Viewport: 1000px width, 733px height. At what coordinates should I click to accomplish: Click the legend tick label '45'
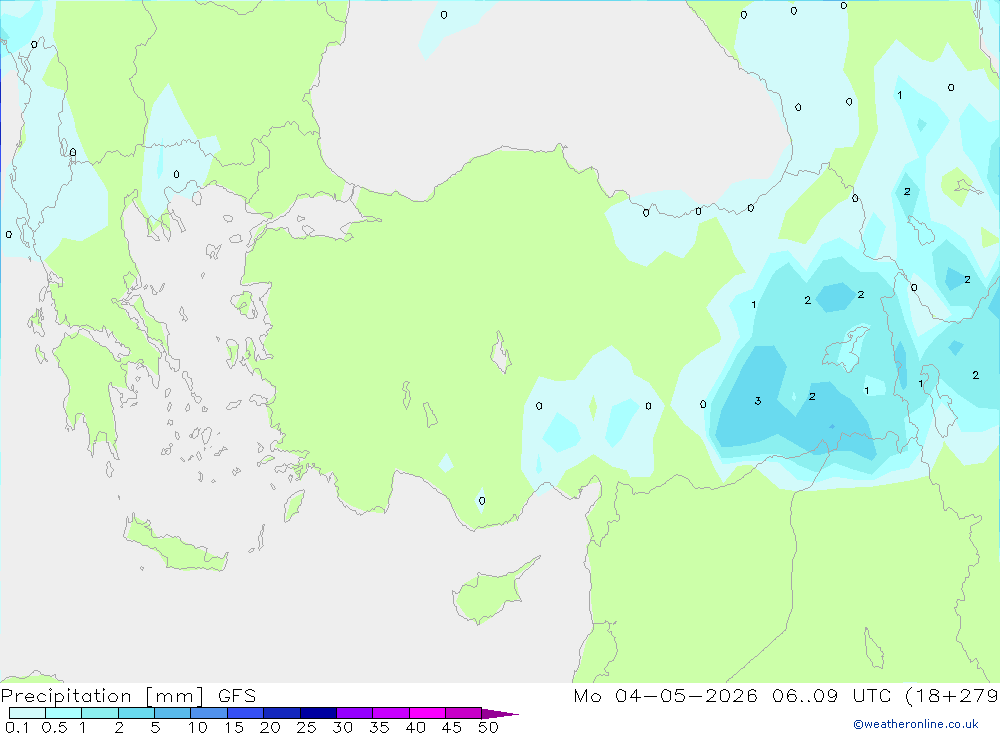click(x=452, y=727)
